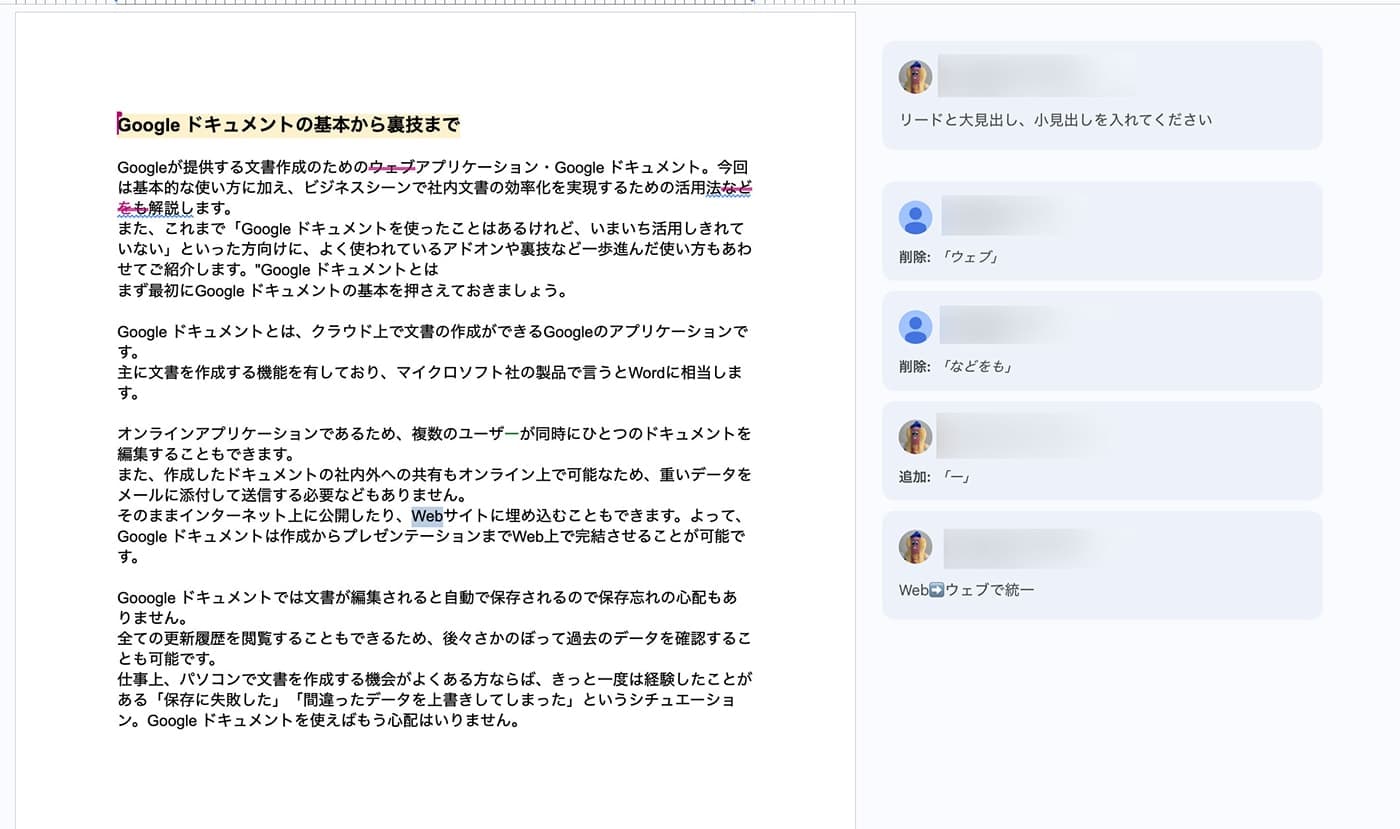Image resolution: width=1400 pixels, height=829 pixels.
Task: Click the green inserted 'ー' in 'ユーザー'
Action: [x=512, y=434]
